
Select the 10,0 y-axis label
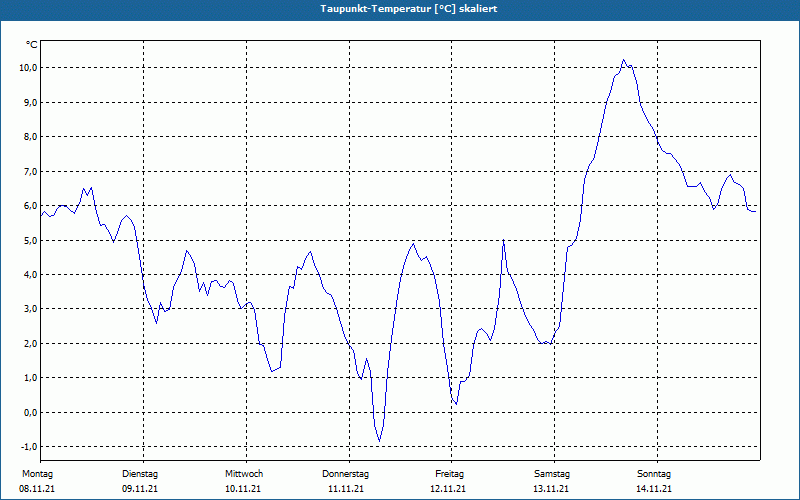click(x=28, y=68)
